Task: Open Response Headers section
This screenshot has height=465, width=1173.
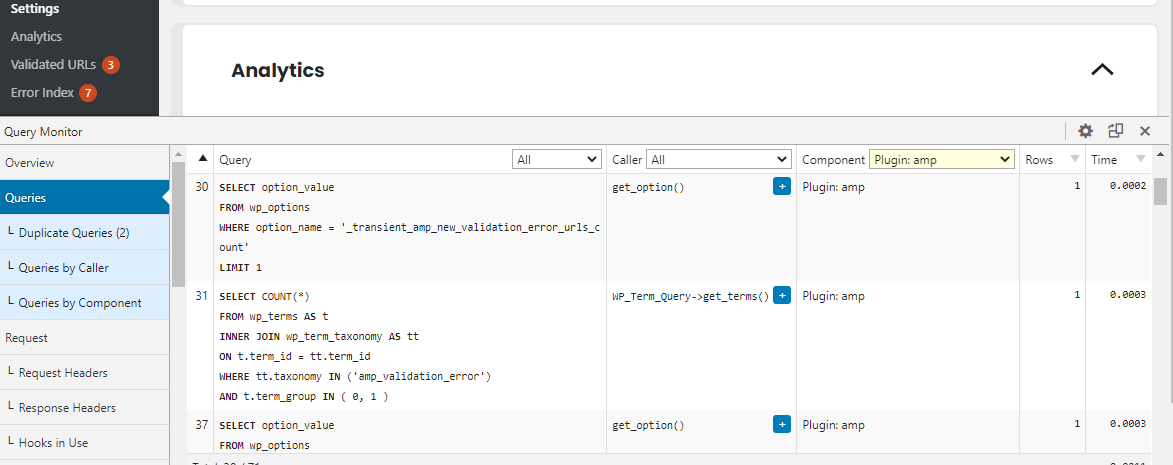Action: click(x=85, y=407)
